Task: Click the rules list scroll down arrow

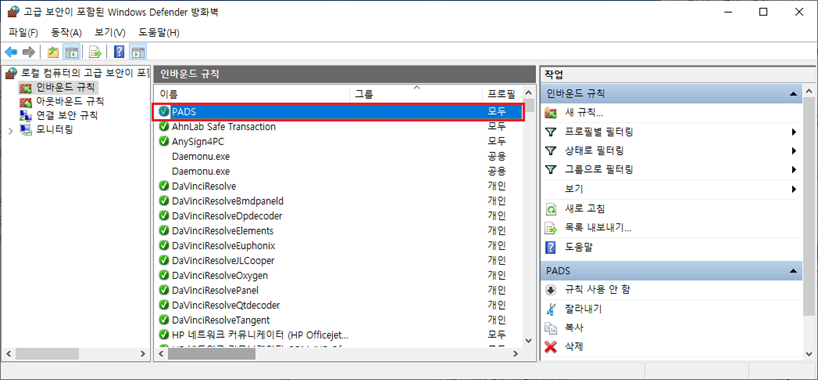Action: click(x=528, y=340)
